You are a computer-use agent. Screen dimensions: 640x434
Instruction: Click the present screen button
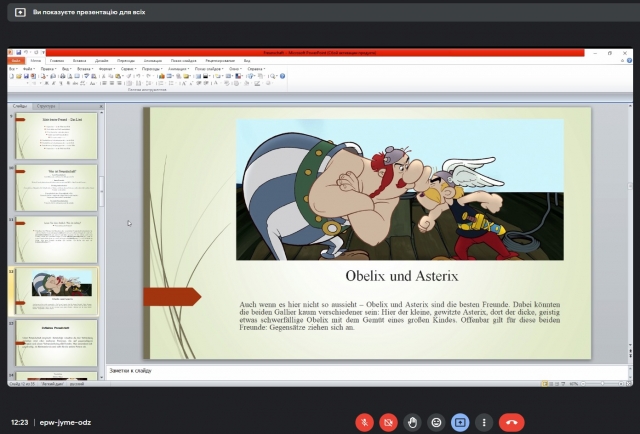(x=460, y=423)
